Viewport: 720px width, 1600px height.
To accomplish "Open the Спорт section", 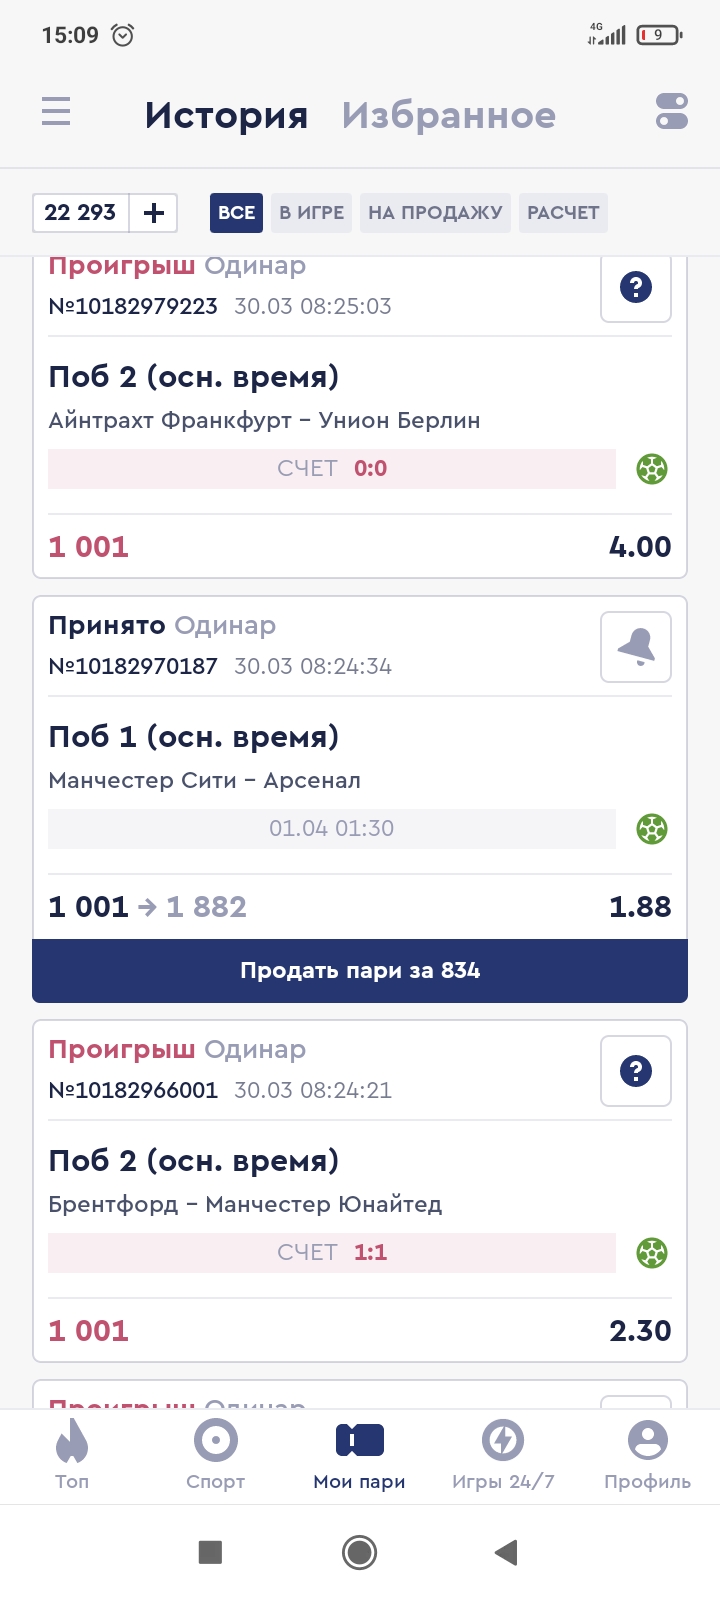I will click(216, 1455).
